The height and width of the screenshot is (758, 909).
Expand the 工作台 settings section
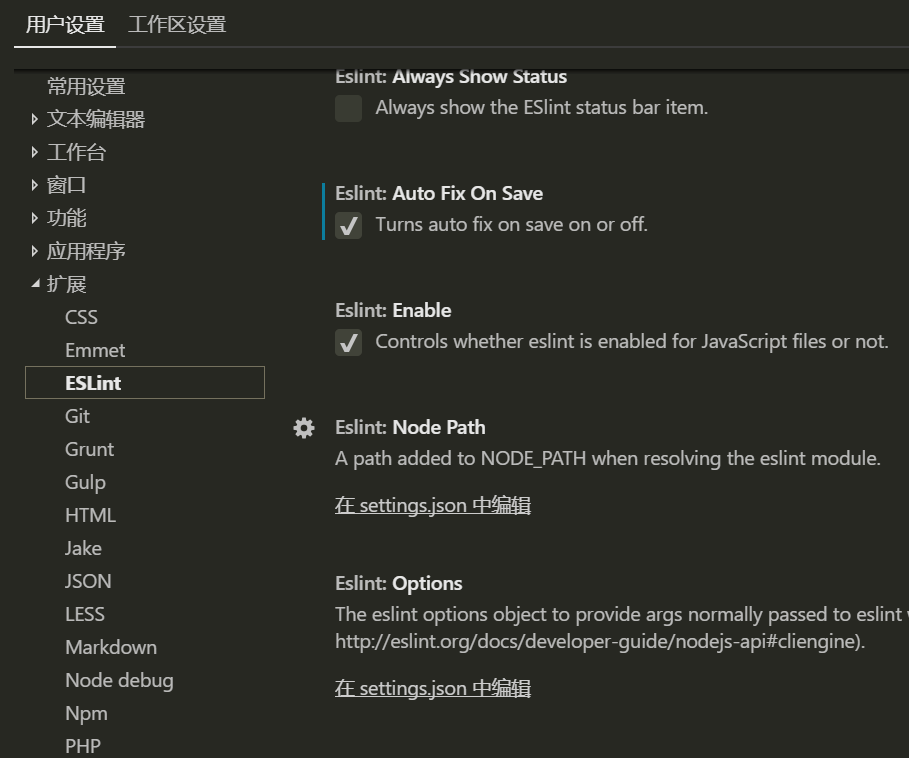35,153
